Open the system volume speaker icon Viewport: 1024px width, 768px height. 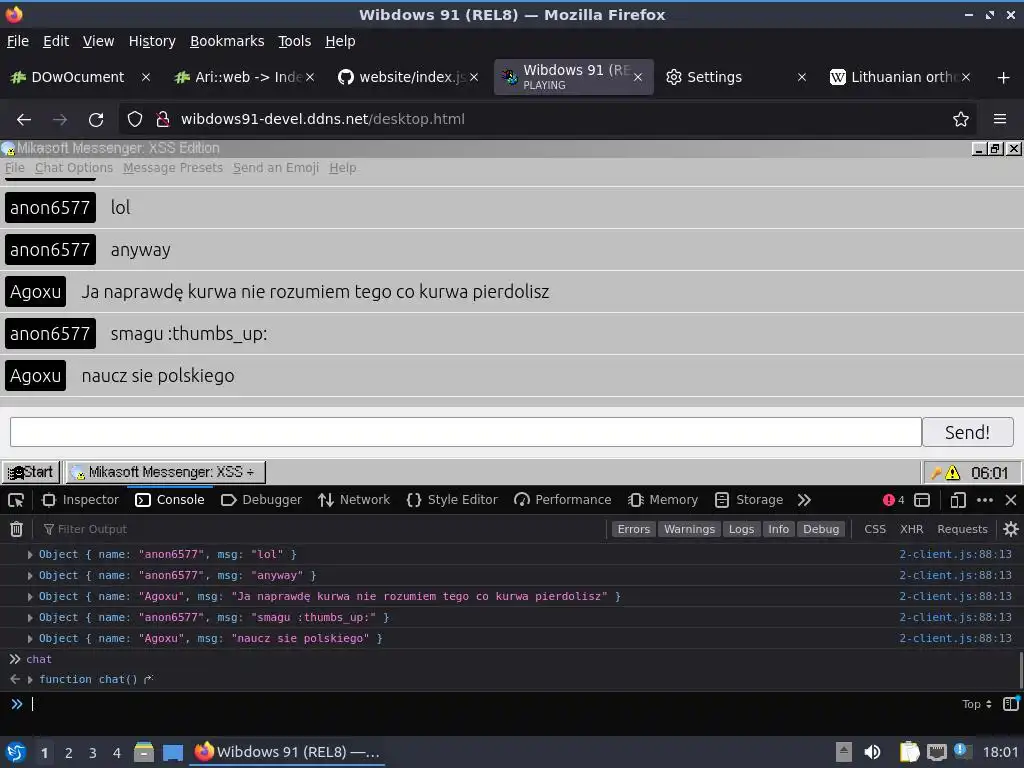click(872, 752)
